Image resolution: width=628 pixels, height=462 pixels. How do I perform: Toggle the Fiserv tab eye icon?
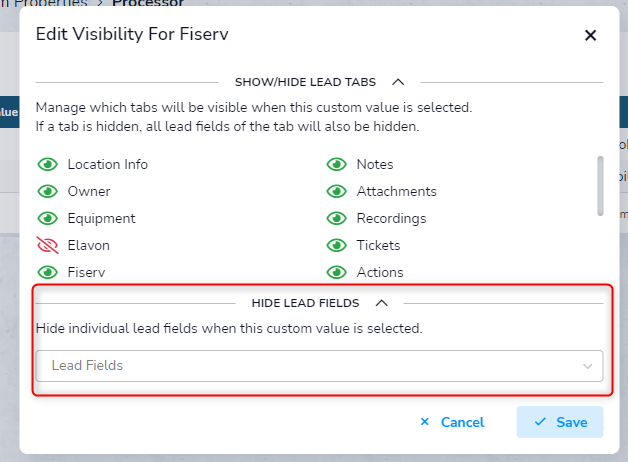(48, 273)
